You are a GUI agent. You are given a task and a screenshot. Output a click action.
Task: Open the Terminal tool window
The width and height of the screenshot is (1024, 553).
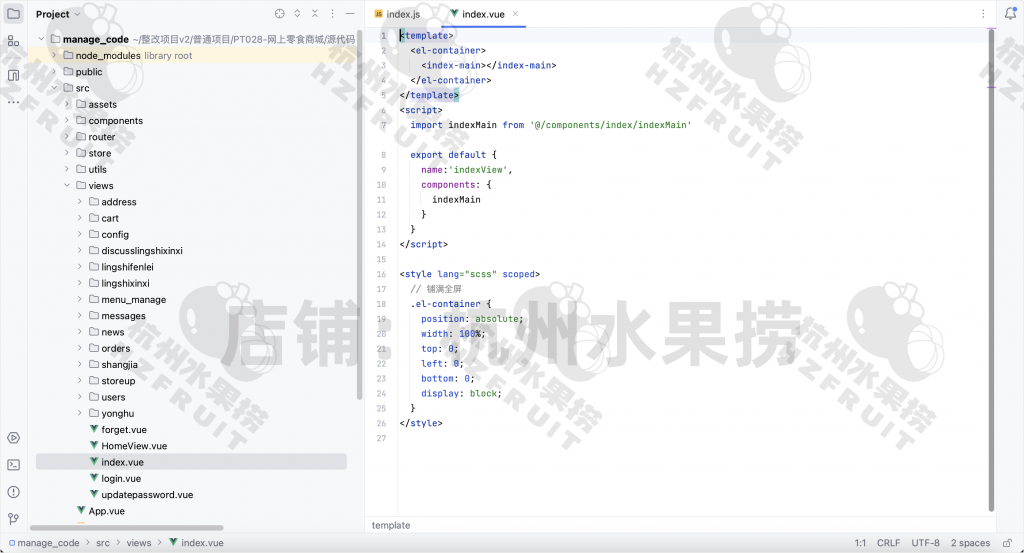[13, 464]
